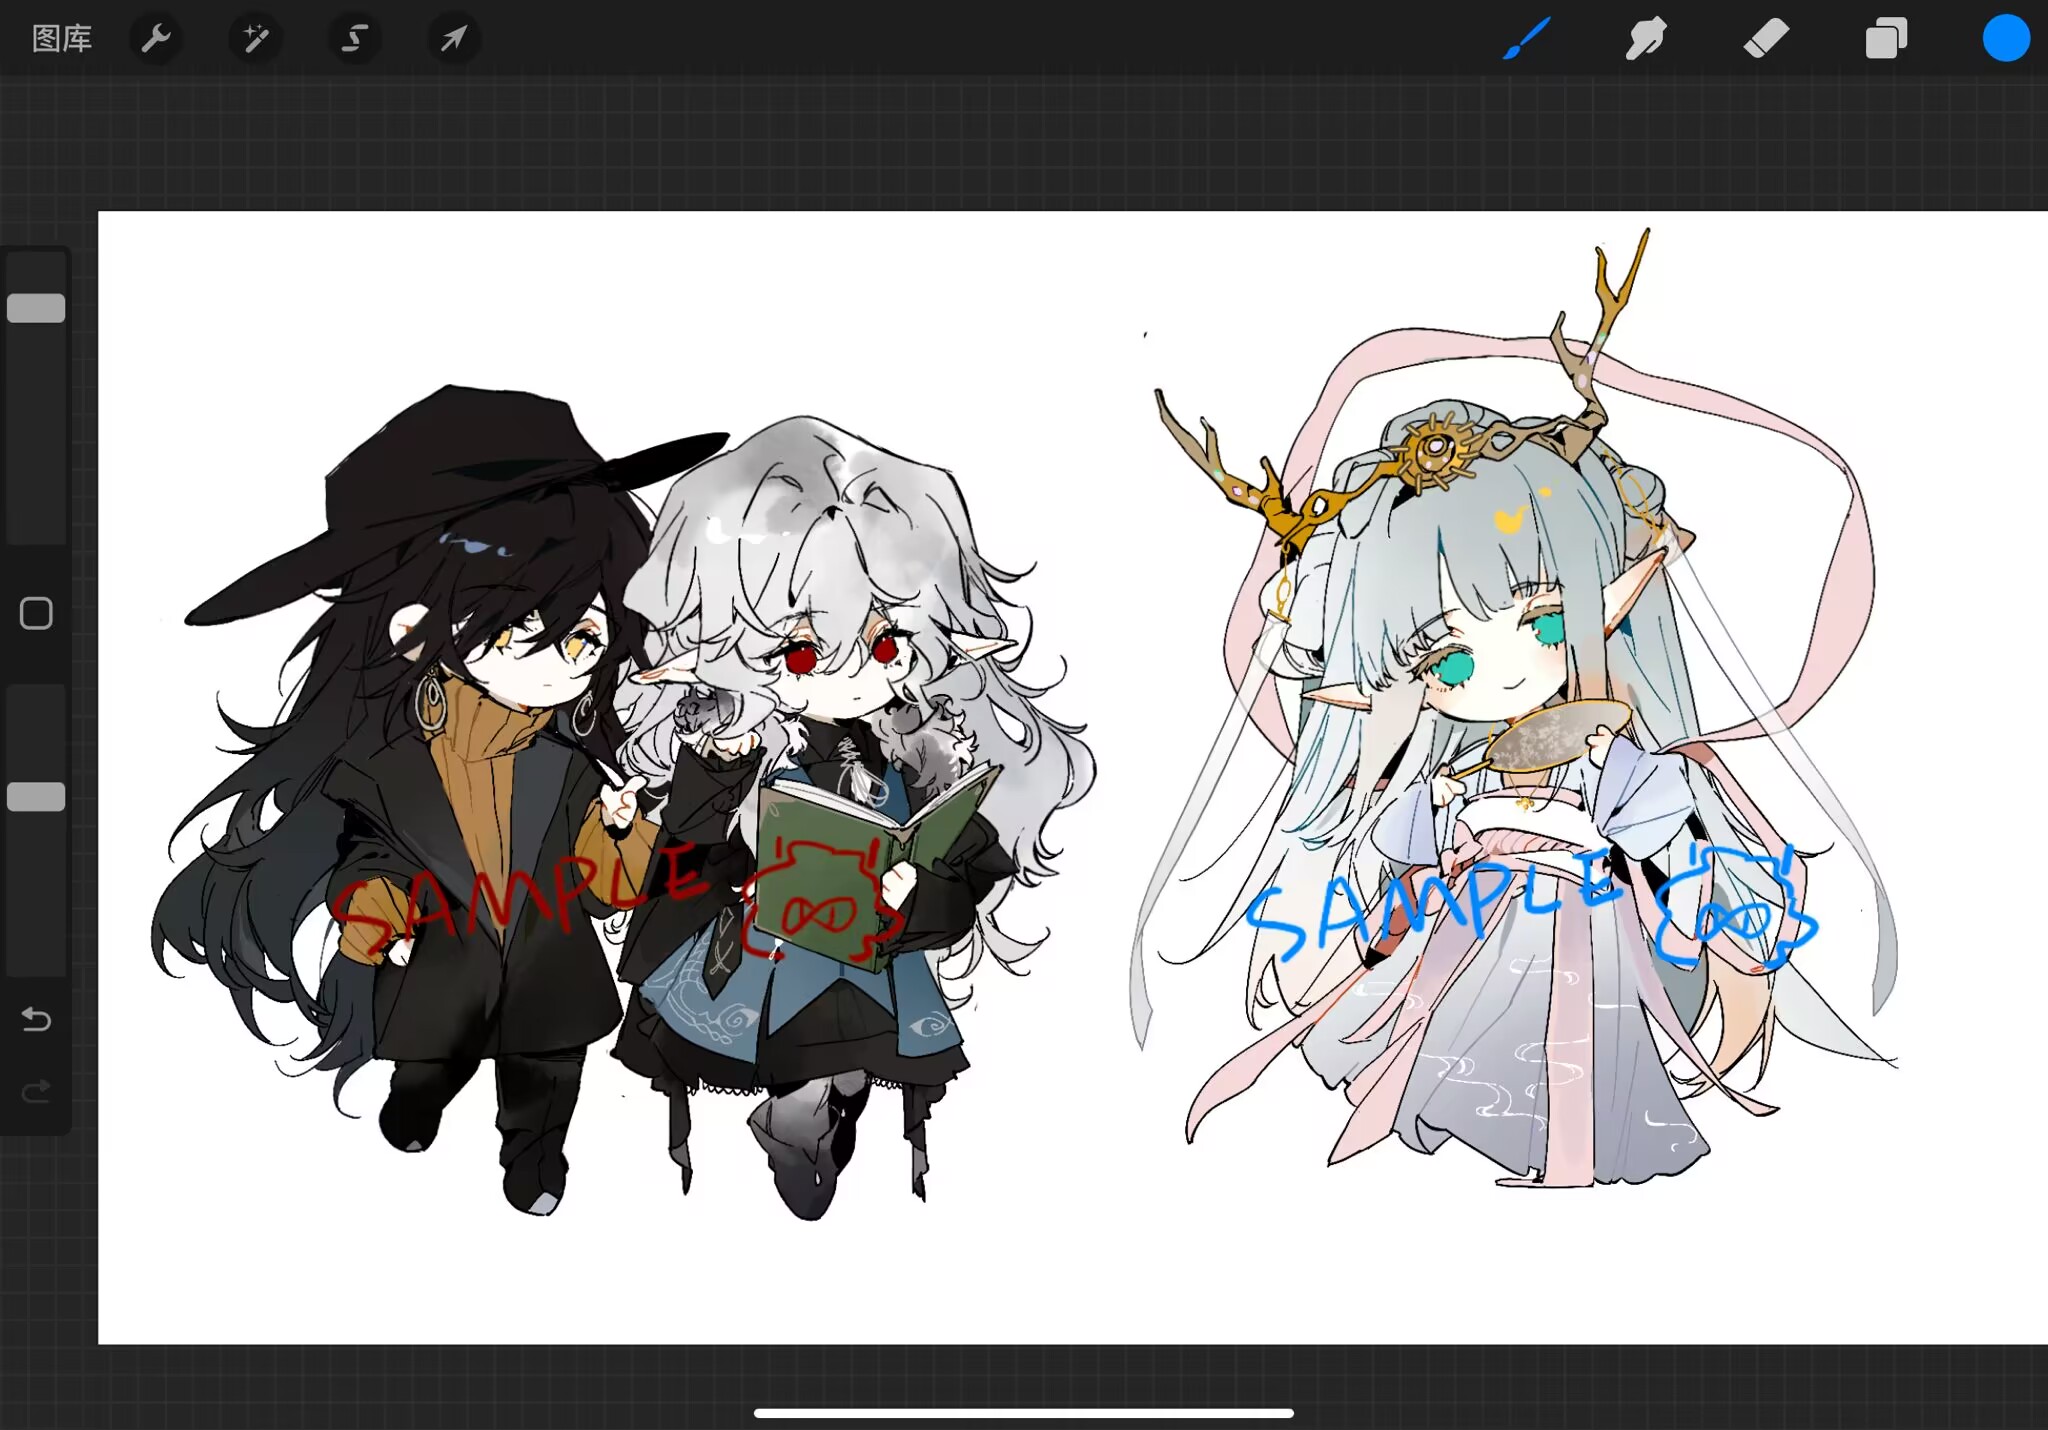This screenshot has height=1430, width=2048.
Task: Open Adjustments magic wand menu
Action: pyautogui.click(x=255, y=39)
